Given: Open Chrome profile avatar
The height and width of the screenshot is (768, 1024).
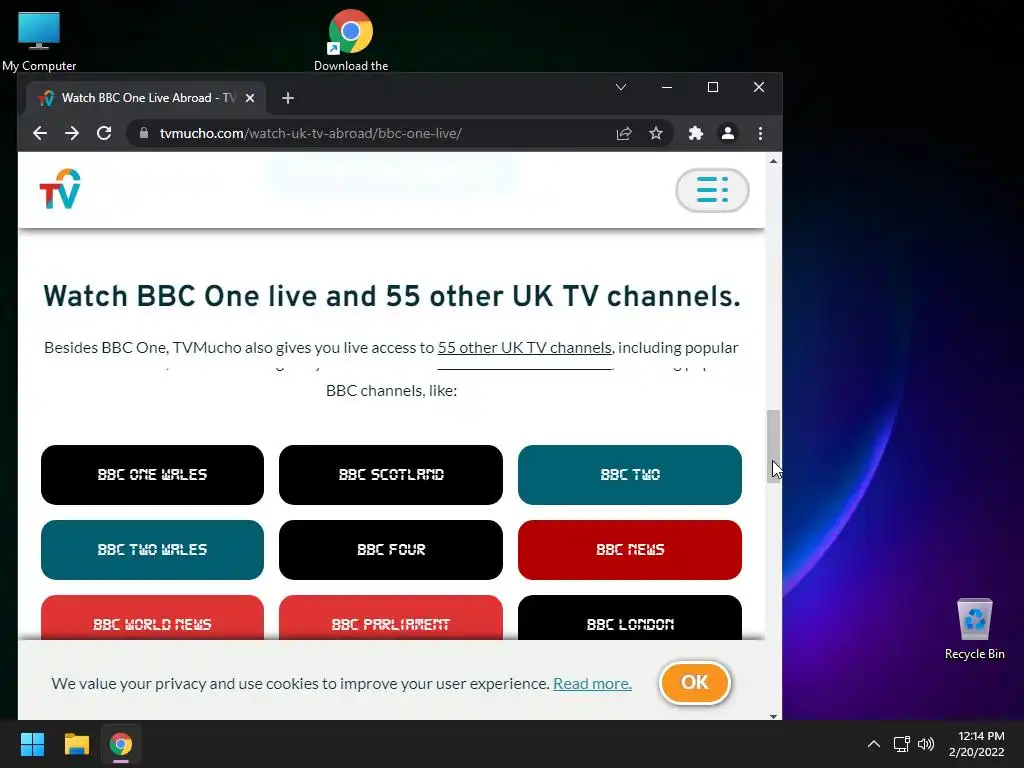Looking at the screenshot, I should click(728, 133).
